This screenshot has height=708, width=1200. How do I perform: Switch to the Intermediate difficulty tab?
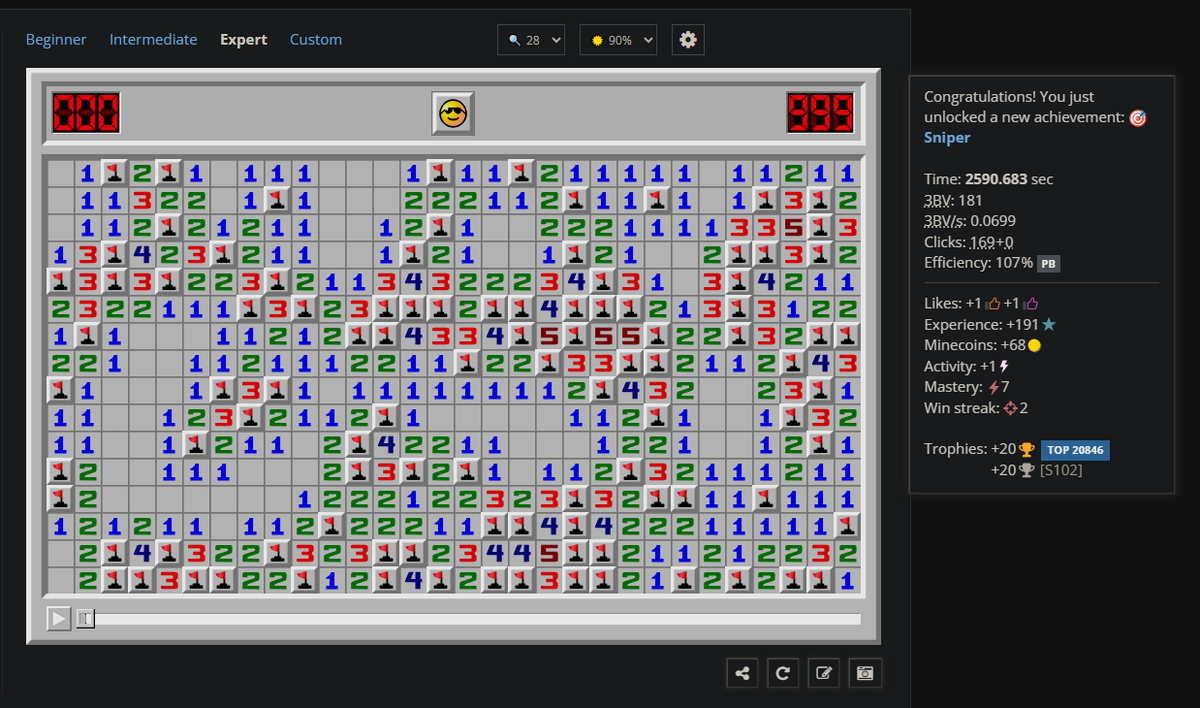153,39
